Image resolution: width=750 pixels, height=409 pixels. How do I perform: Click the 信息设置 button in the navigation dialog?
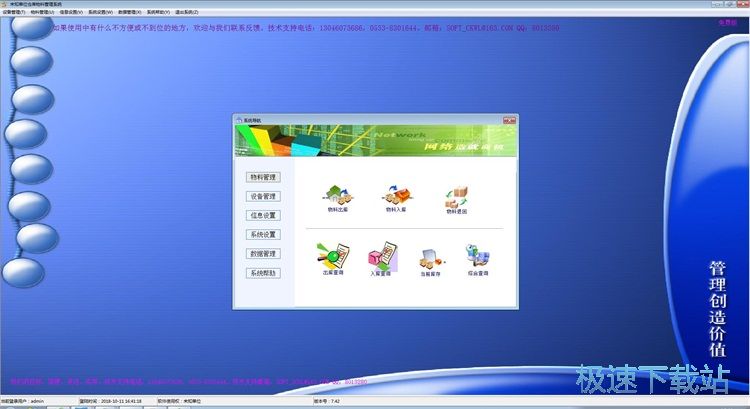click(x=263, y=215)
